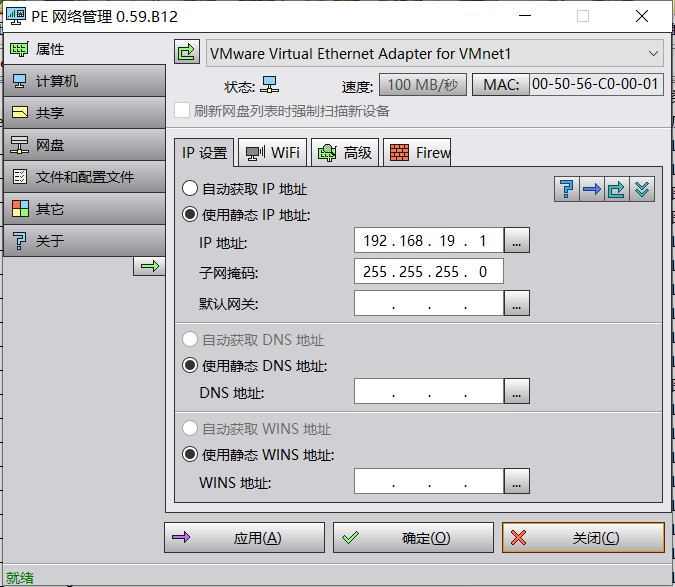This screenshot has width=675, height=587.
Task: Select 使用静态 IP 地址 radio button
Action: (x=190, y=214)
